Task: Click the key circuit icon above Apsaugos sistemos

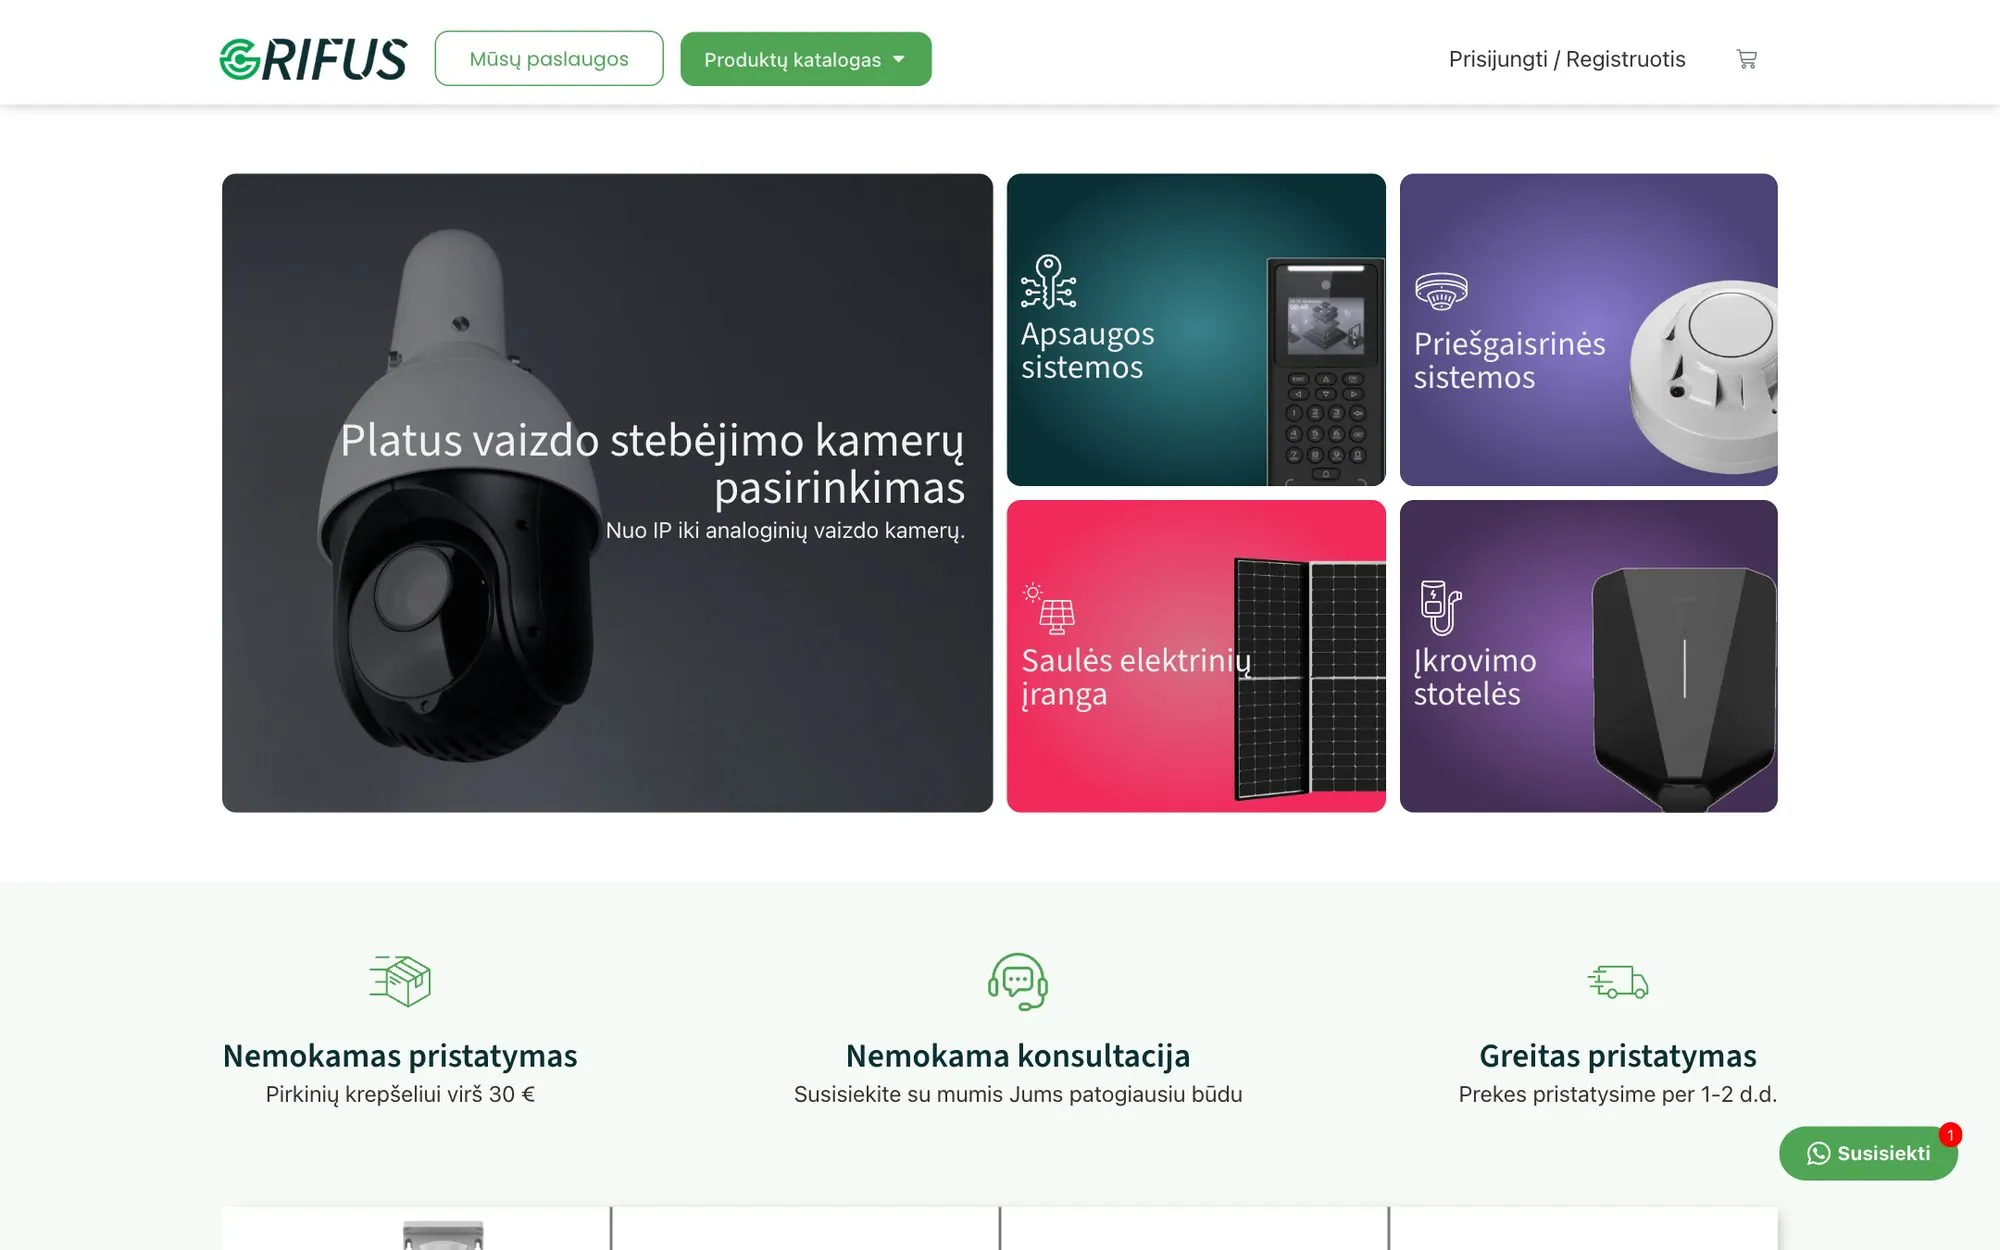Action: (1048, 281)
